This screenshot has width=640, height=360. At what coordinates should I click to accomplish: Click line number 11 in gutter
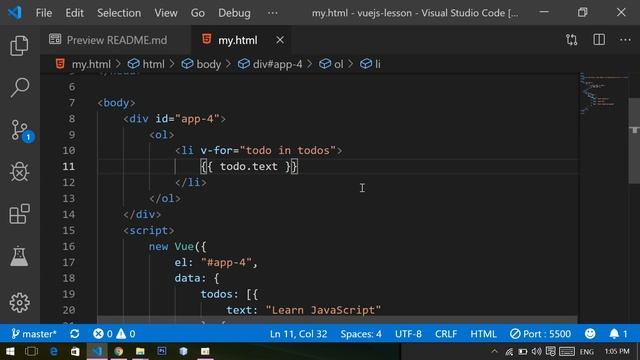coord(69,167)
